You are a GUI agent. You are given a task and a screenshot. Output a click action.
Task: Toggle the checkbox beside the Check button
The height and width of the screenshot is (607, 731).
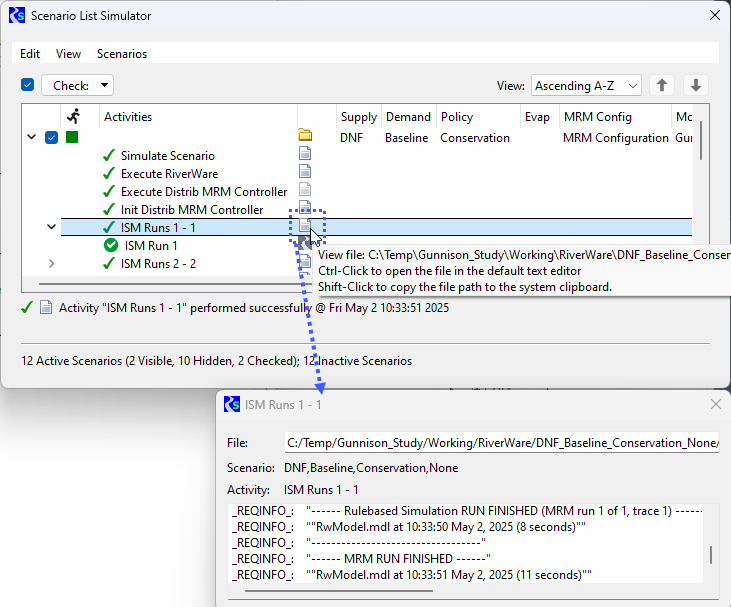pos(28,86)
